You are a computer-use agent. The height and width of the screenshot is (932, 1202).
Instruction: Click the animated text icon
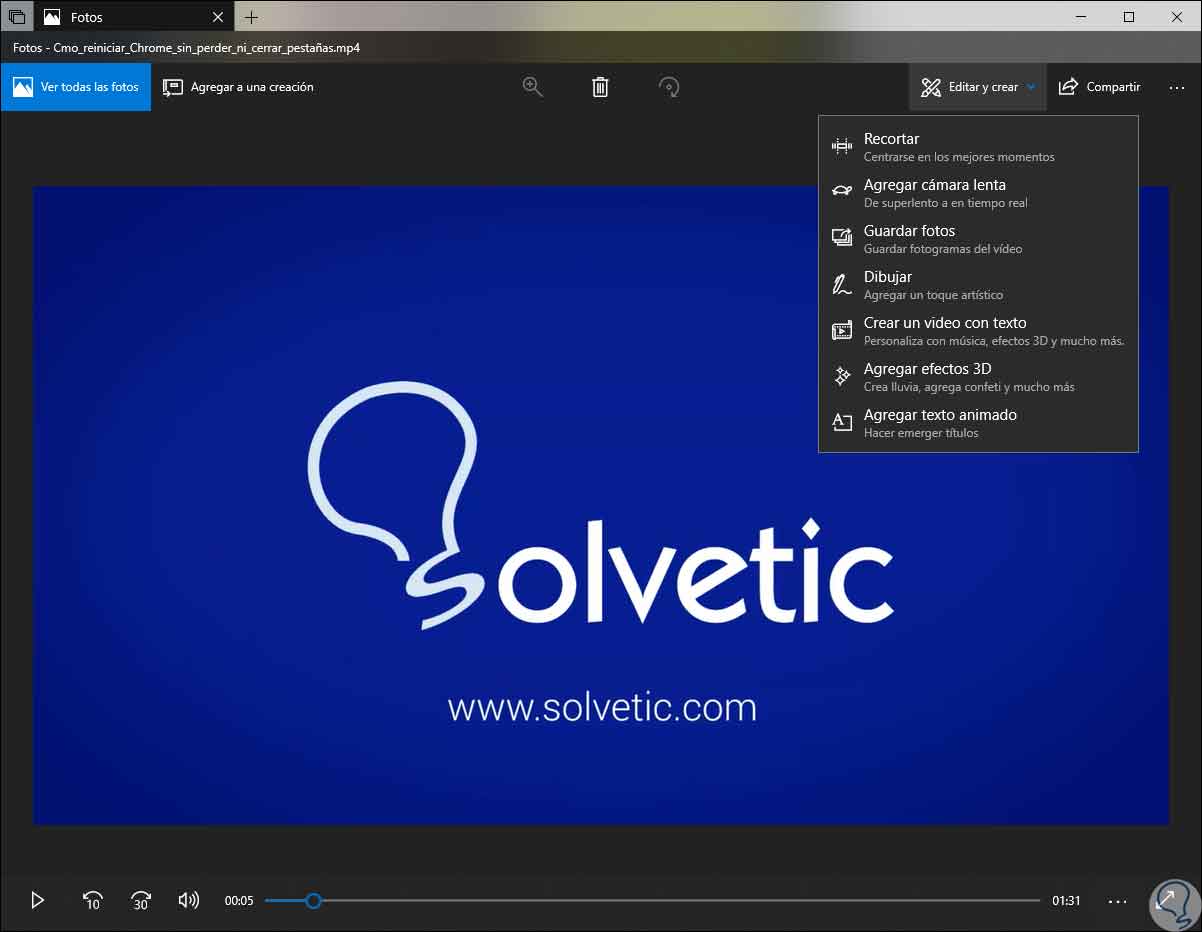pos(842,423)
